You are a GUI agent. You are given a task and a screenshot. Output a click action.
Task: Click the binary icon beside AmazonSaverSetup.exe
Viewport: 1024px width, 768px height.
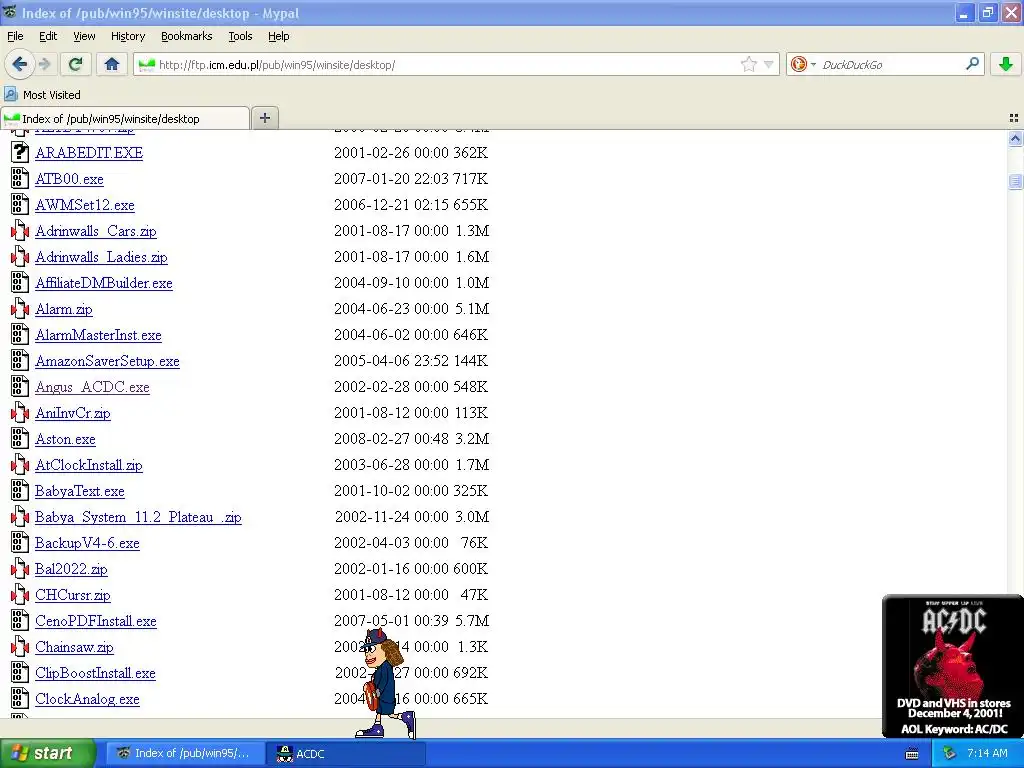click(x=20, y=360)
